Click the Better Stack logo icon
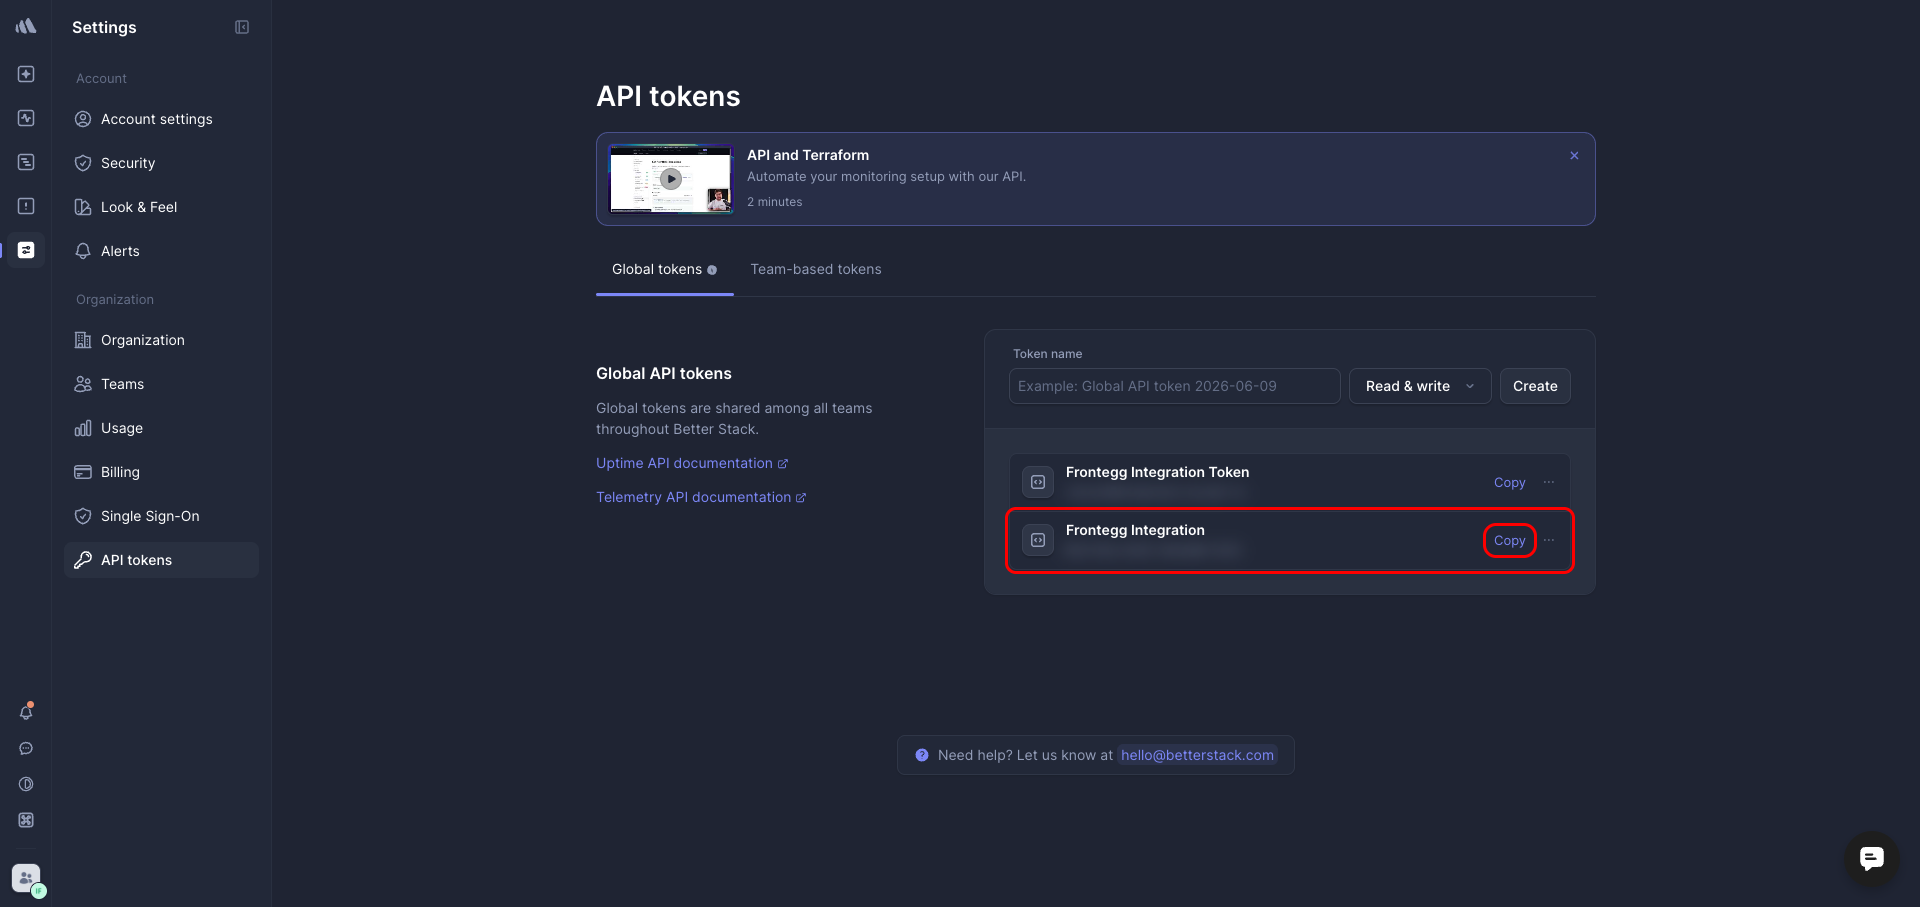 coord(26,26)
